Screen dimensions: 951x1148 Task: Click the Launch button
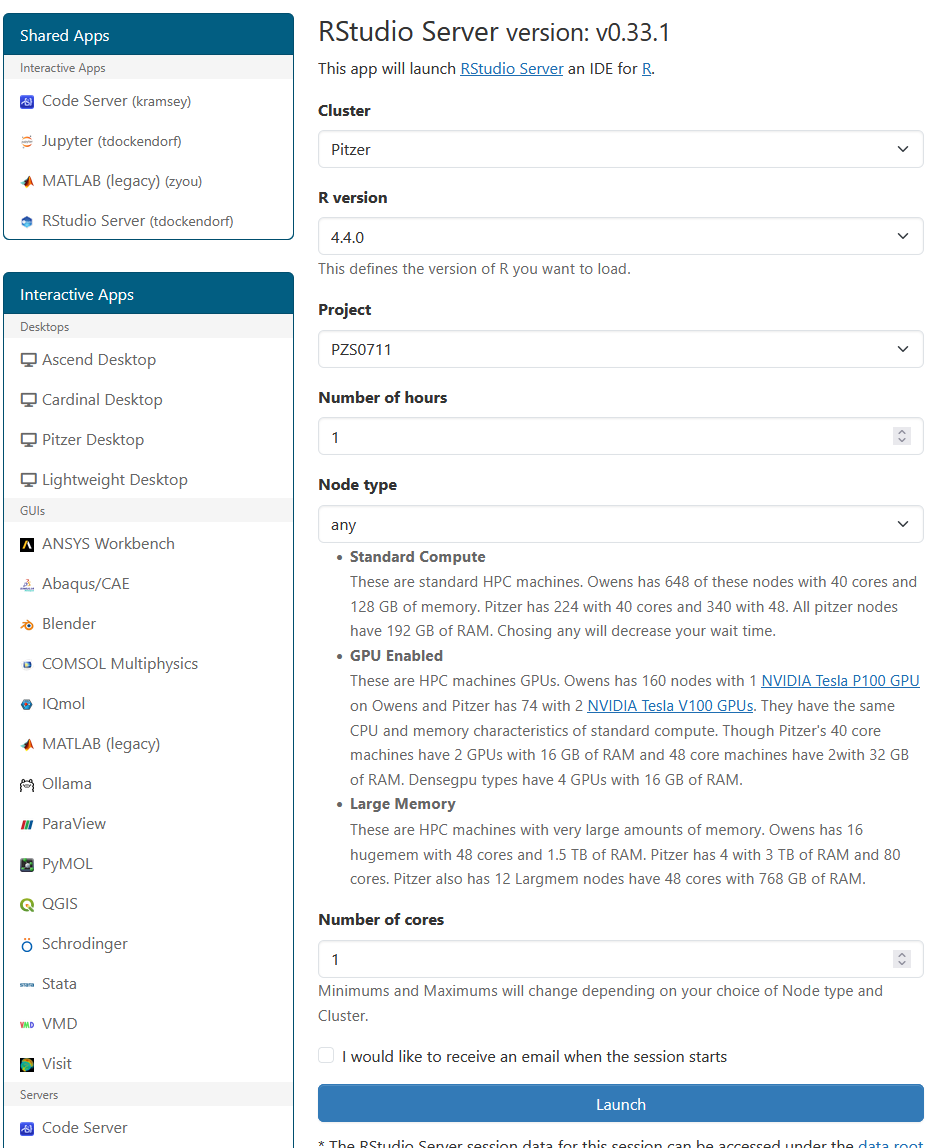(621, 1103)
